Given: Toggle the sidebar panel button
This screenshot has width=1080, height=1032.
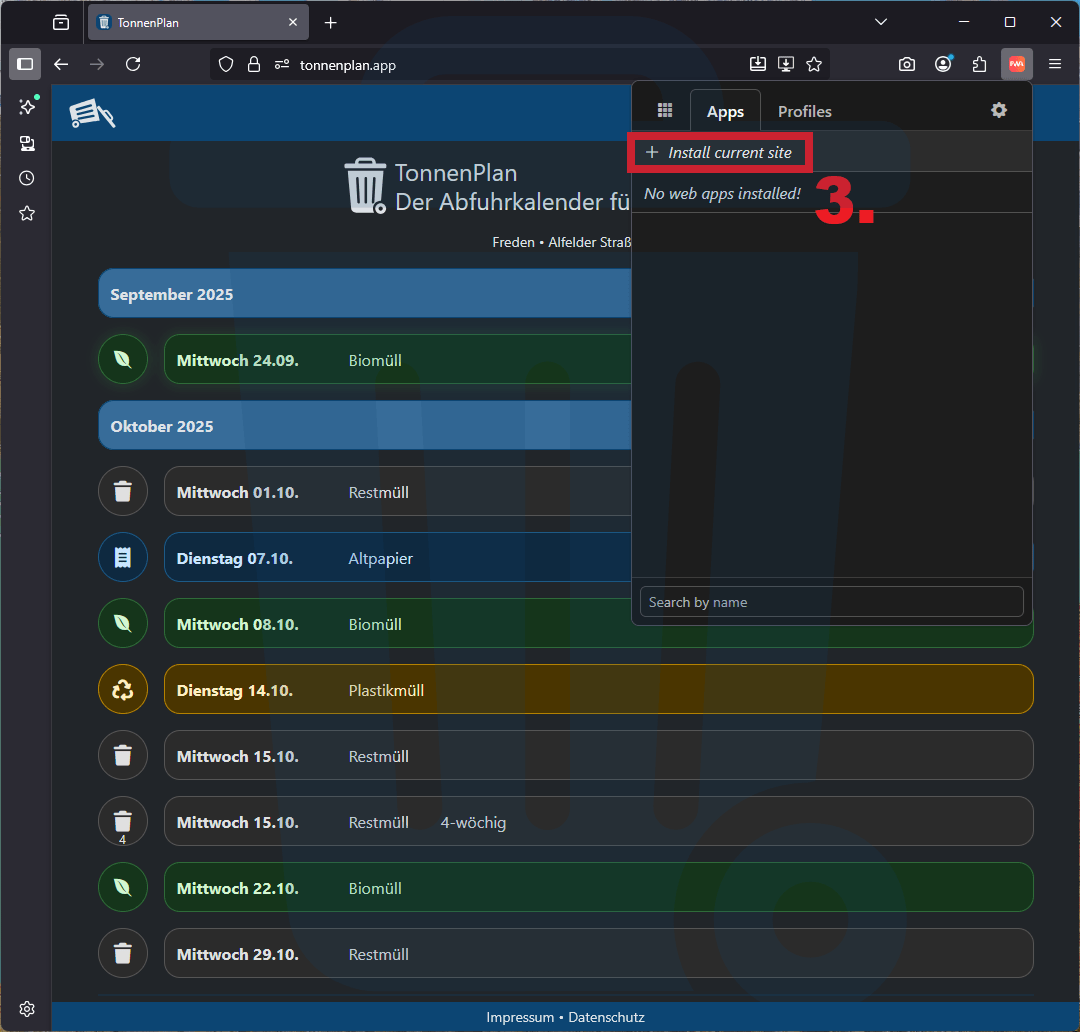Looking at the screenshot, I should click(x=25, y=64).
